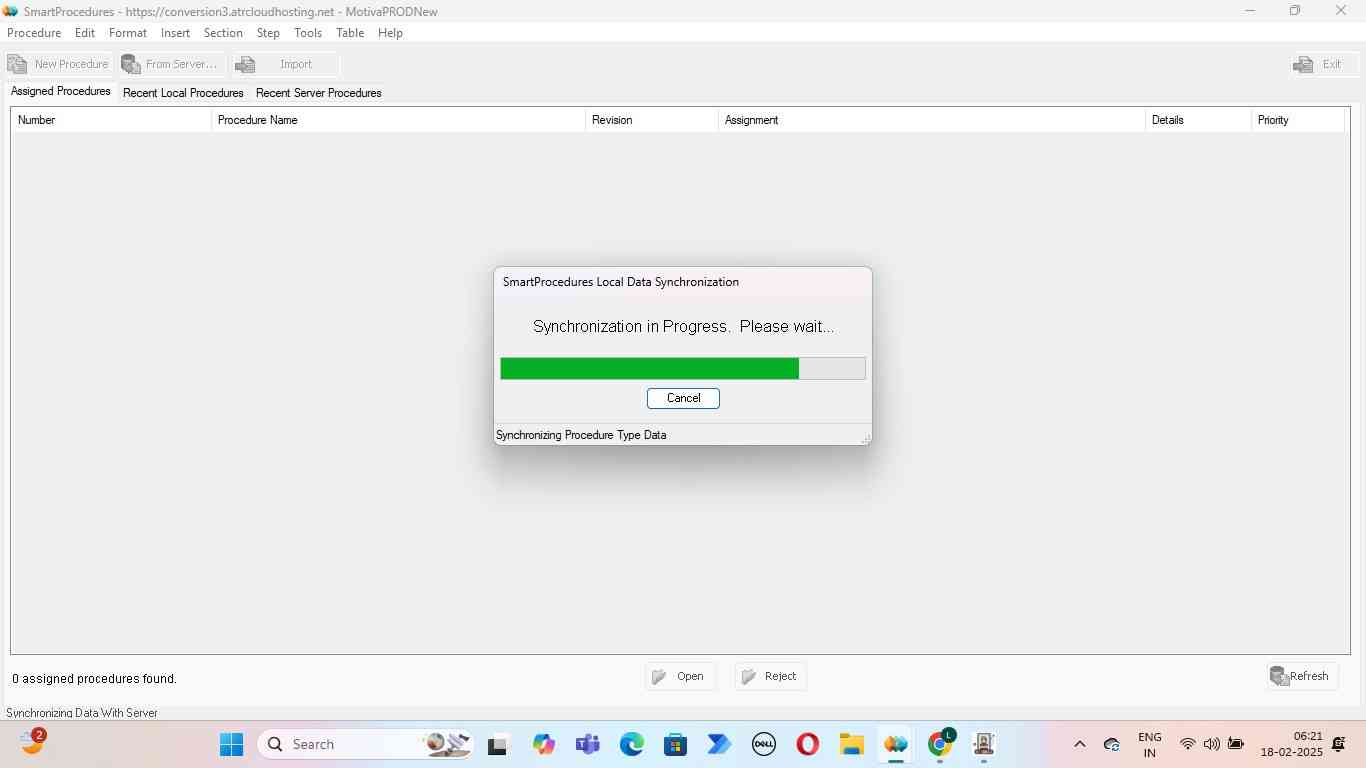Image resolution: width=1366 pixels, height=768 pixels.
Task: Switch to Recent Server Procedures tab
Action: pos(319,93)
